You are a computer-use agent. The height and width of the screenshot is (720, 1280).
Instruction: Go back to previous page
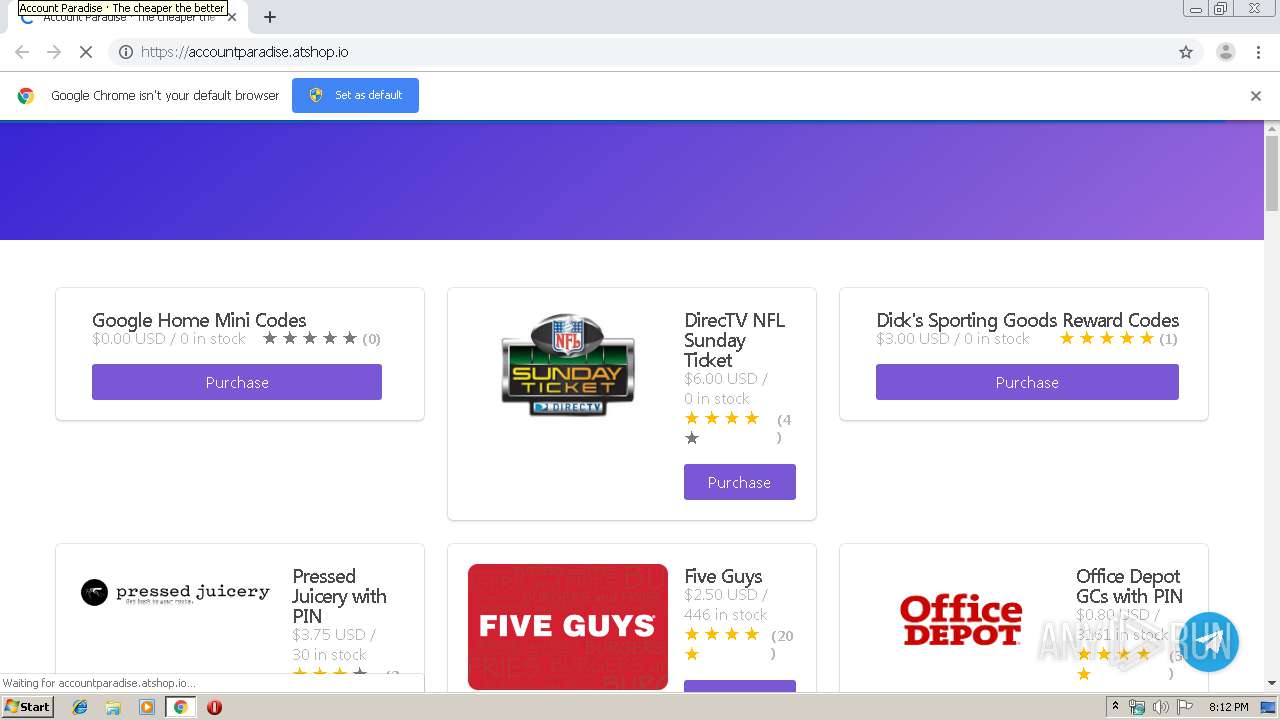(x=22, y=52)
